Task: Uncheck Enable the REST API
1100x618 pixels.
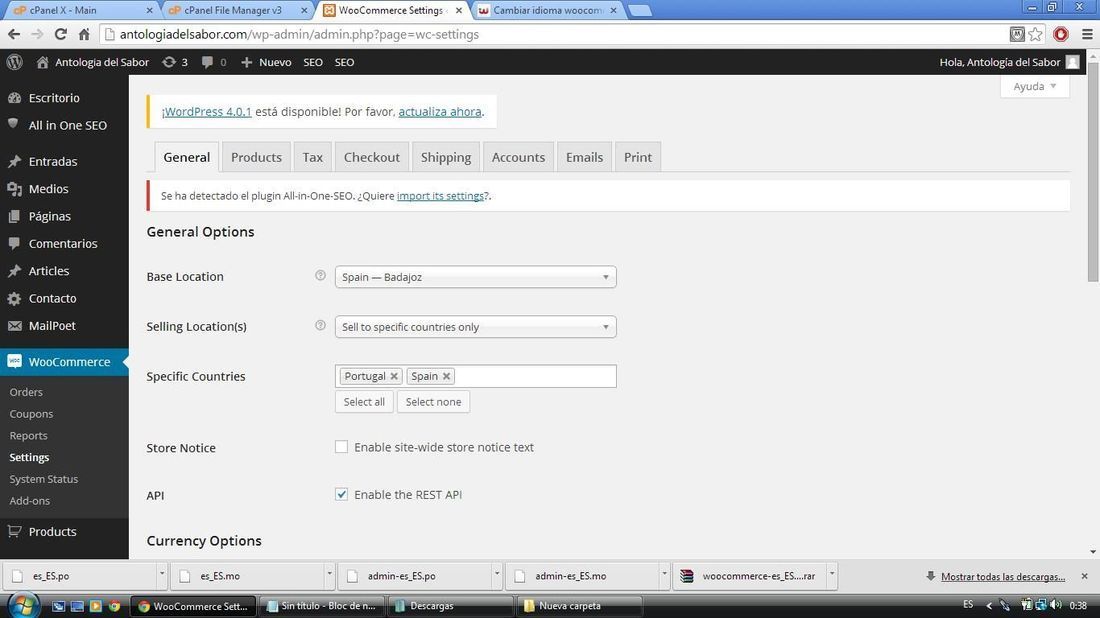Action: tap(341, 495)
